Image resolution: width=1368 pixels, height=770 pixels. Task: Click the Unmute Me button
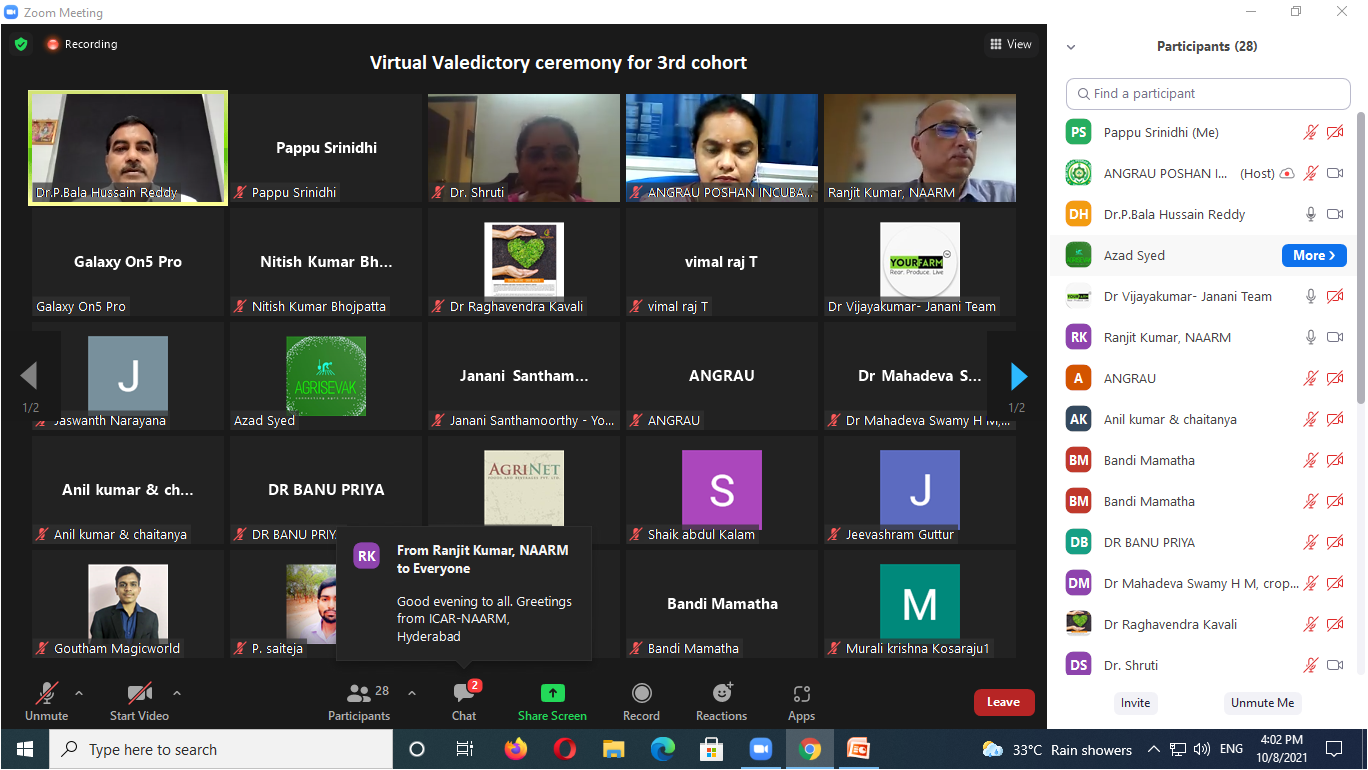click(x=1262, y=703)
